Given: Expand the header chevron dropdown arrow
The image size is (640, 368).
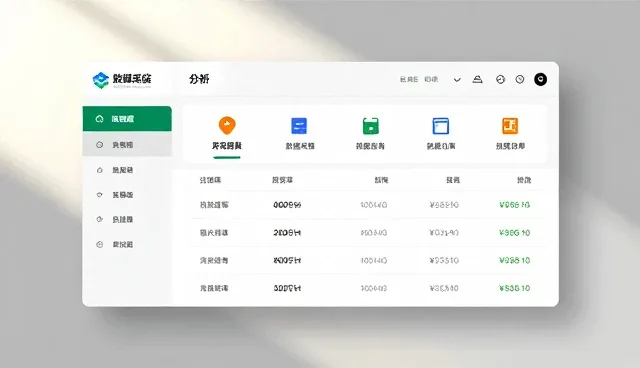Looking at the screenshot, I should [x=457, y=80].
